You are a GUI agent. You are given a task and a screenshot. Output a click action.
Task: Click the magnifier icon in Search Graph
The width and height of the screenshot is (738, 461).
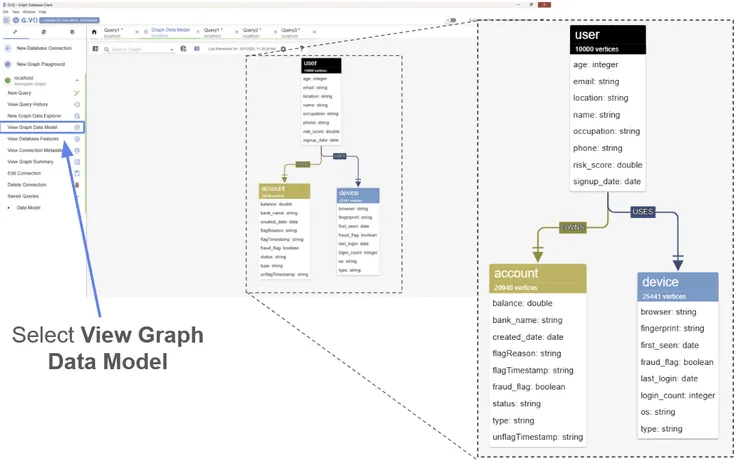[107, 49]
